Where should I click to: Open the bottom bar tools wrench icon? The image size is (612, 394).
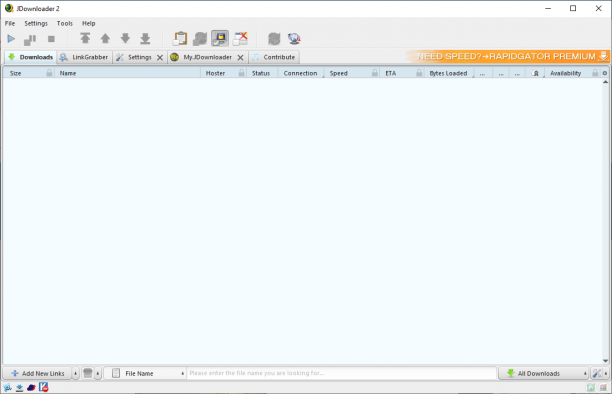(x=596, y=374)
